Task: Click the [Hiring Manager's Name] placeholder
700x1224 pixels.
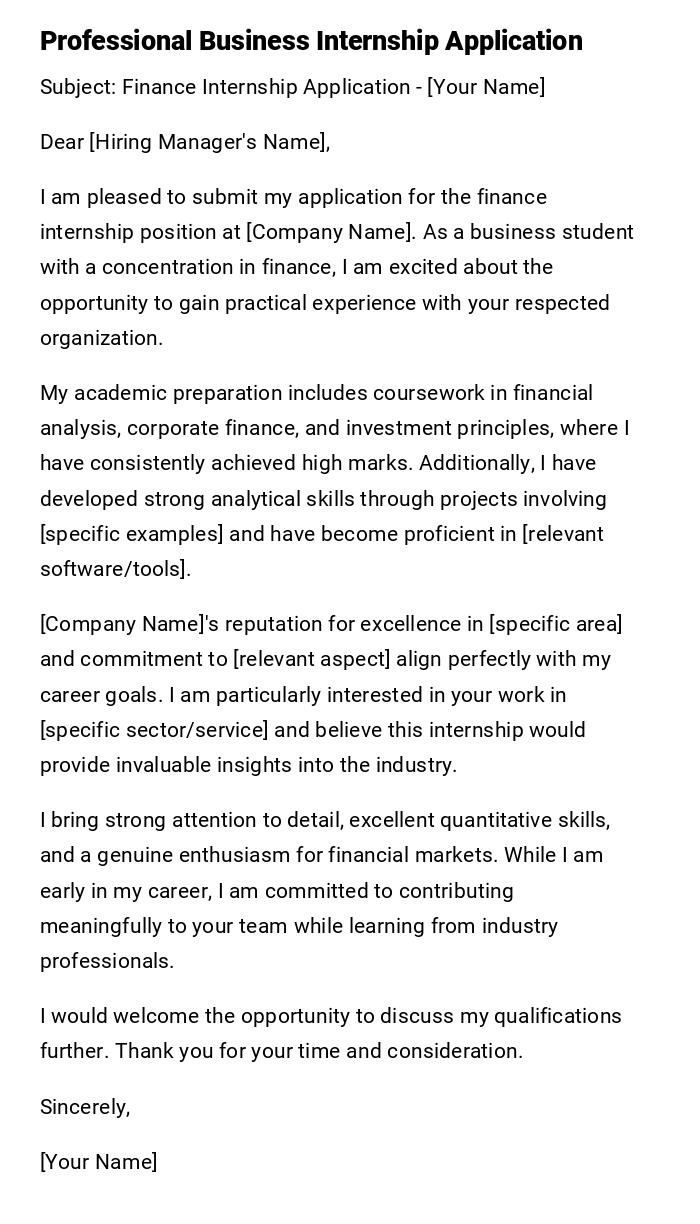Action: pyautogui.click(x=208, y=142)
